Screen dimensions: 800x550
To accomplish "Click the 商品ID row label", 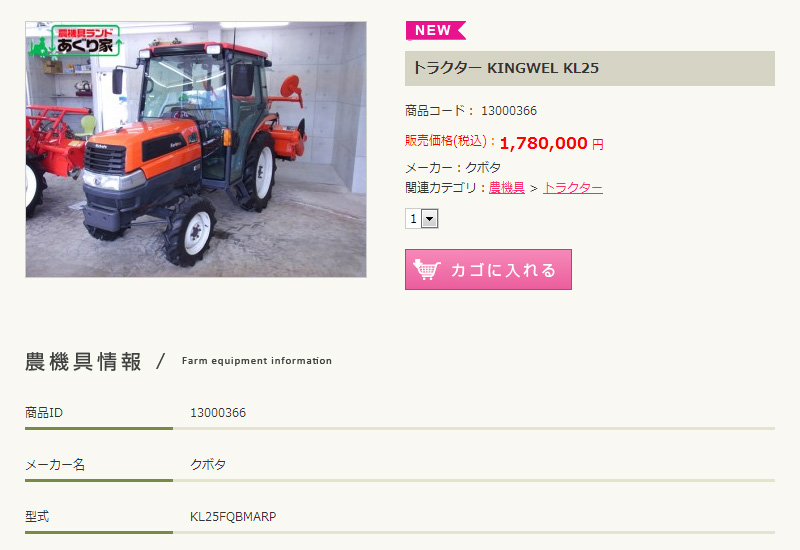I will [44, 413].
